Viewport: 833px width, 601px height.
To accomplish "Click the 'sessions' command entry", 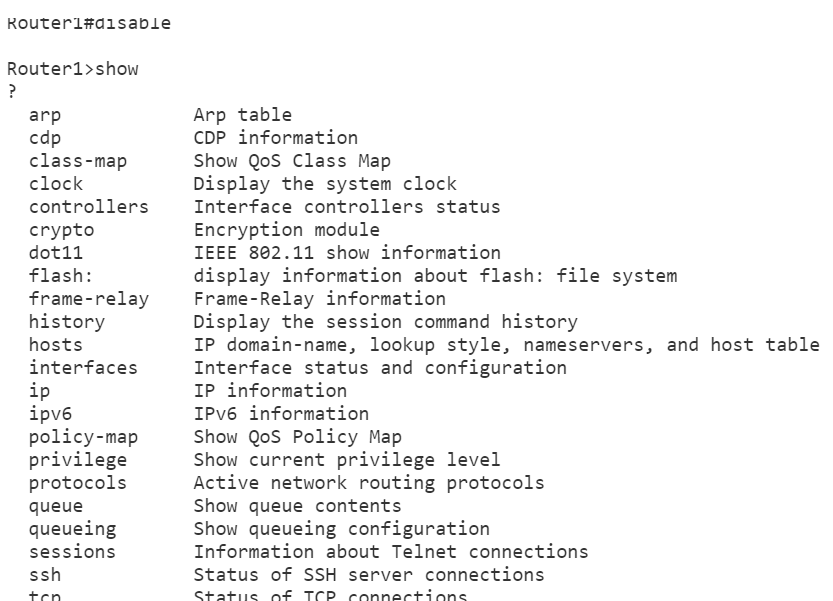I will [x=72, y=552].
